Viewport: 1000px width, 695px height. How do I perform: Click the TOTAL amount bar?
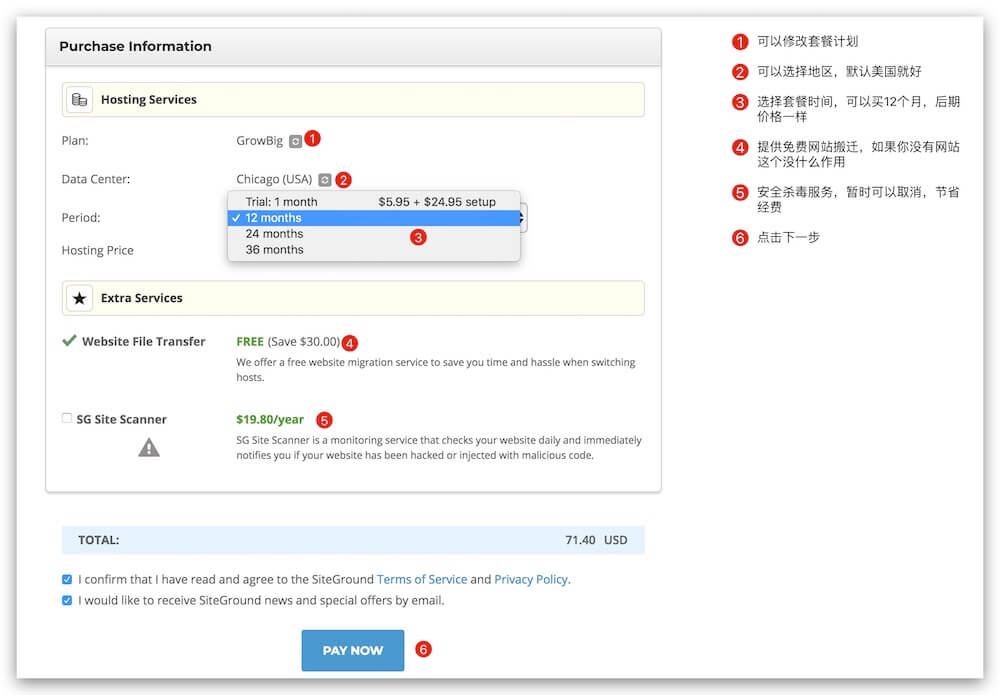pos(353,540)
